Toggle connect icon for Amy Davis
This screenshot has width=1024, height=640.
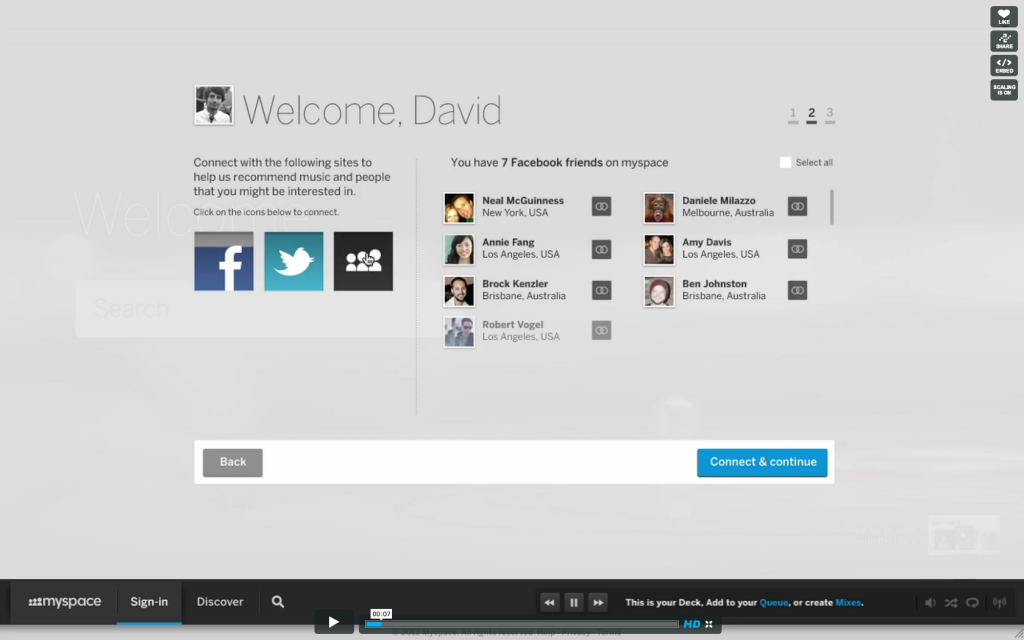pos(797,249)
